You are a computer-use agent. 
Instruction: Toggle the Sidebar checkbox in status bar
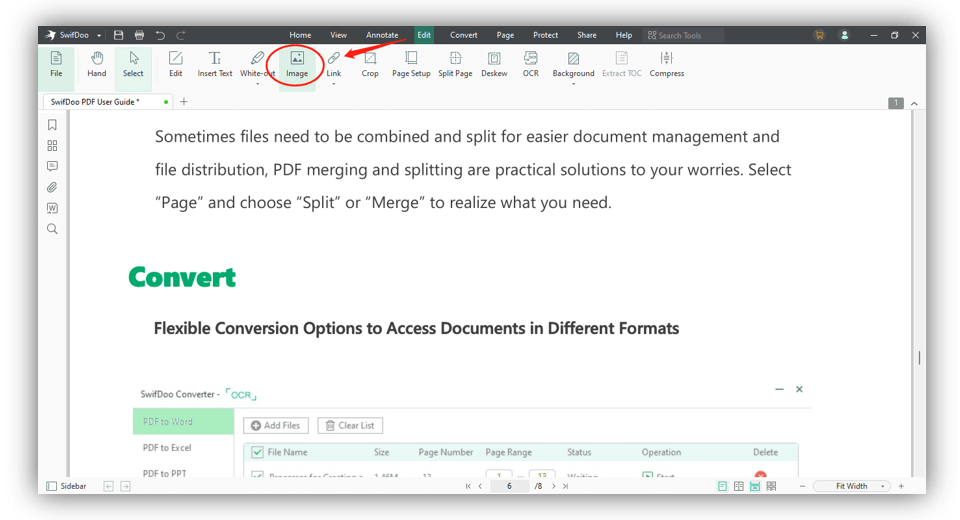52,486
